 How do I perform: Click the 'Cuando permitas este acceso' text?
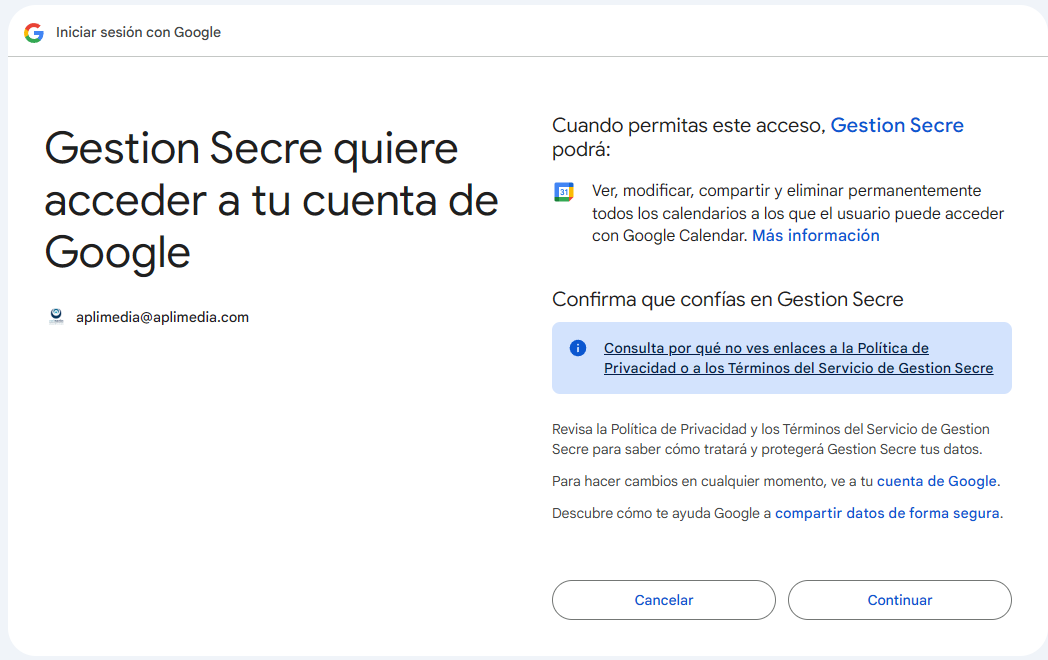coord(689,126)
